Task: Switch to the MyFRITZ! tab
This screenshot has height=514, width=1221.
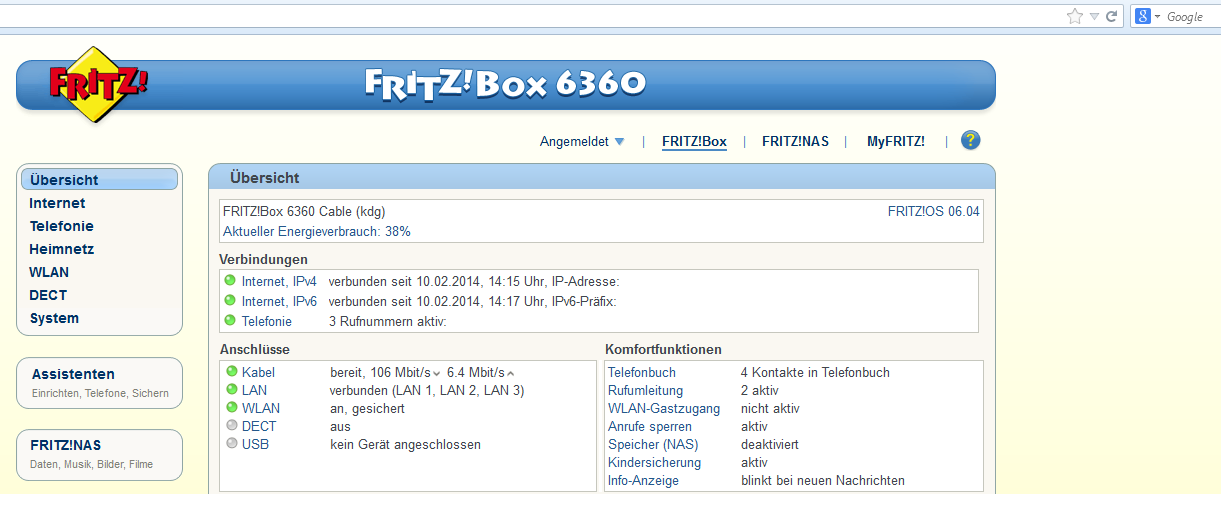Action: [x=896, y=142]
